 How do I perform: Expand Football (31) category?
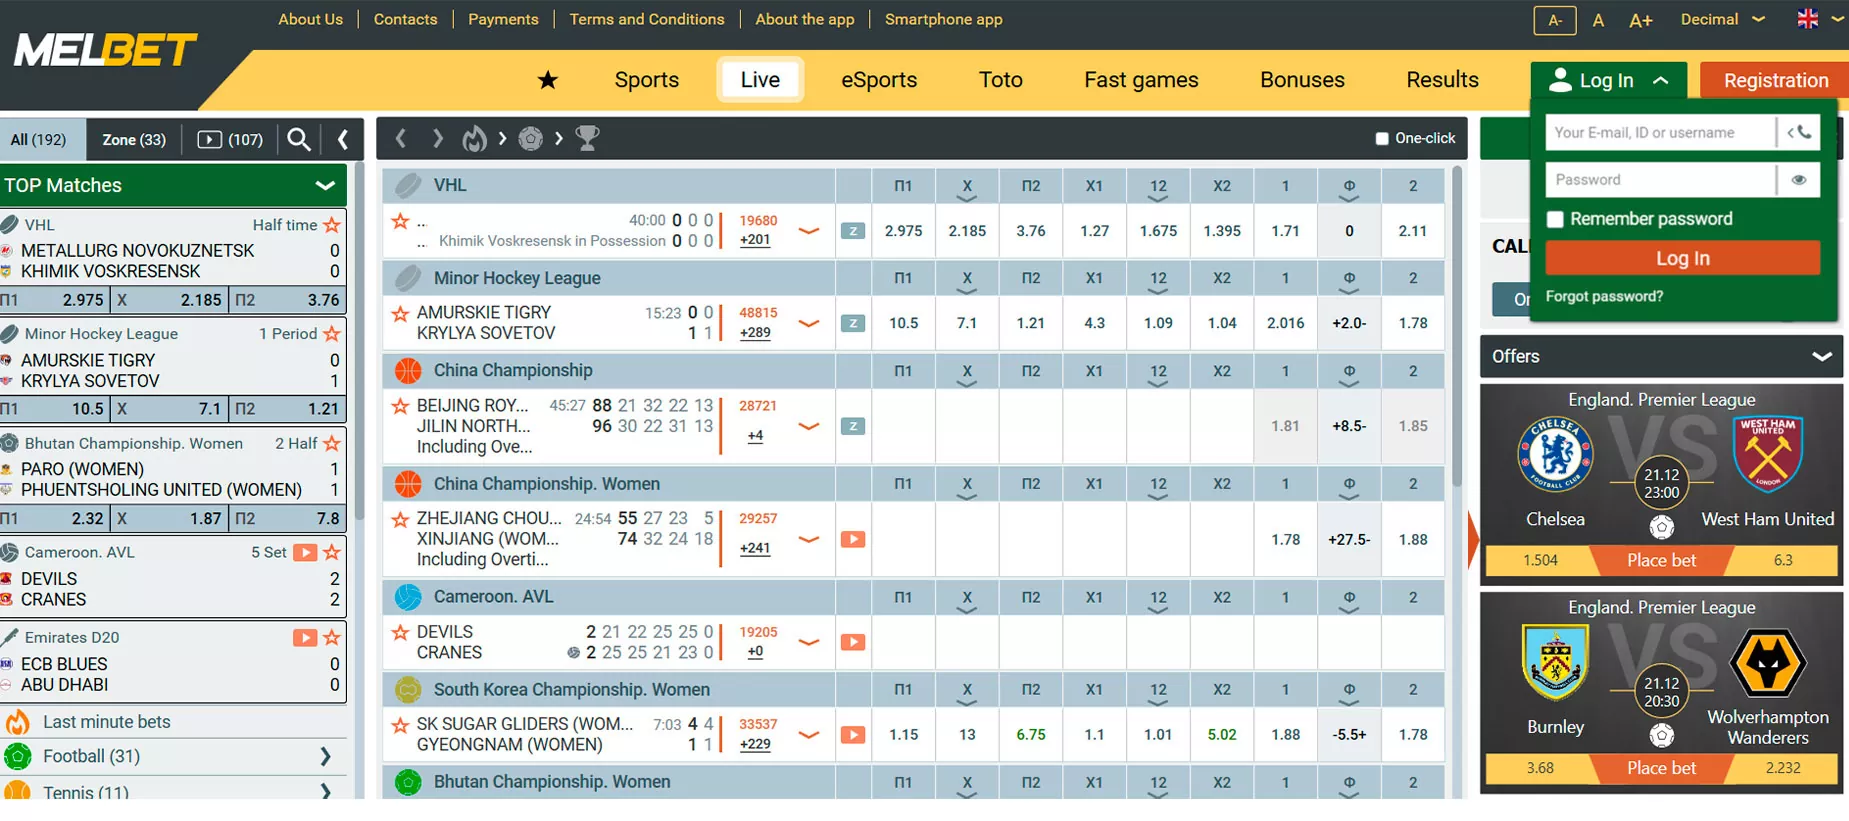[x=325, y=757]
